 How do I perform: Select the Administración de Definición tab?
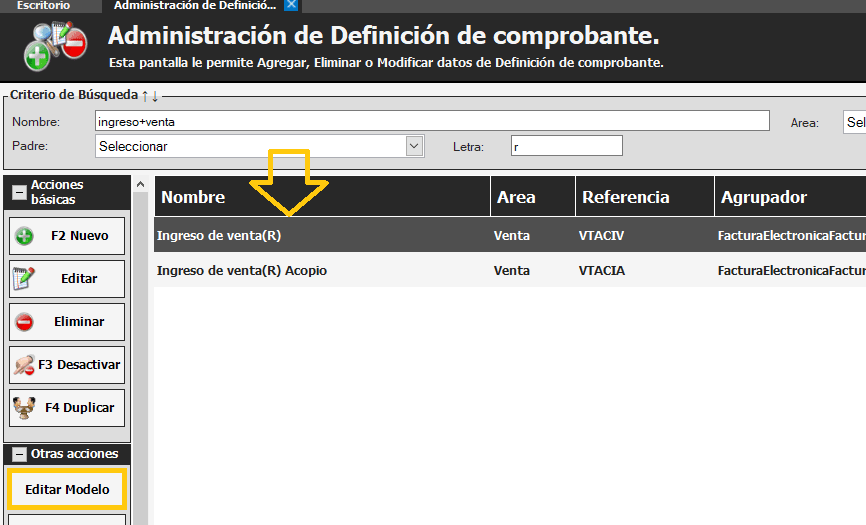[193, 5]
